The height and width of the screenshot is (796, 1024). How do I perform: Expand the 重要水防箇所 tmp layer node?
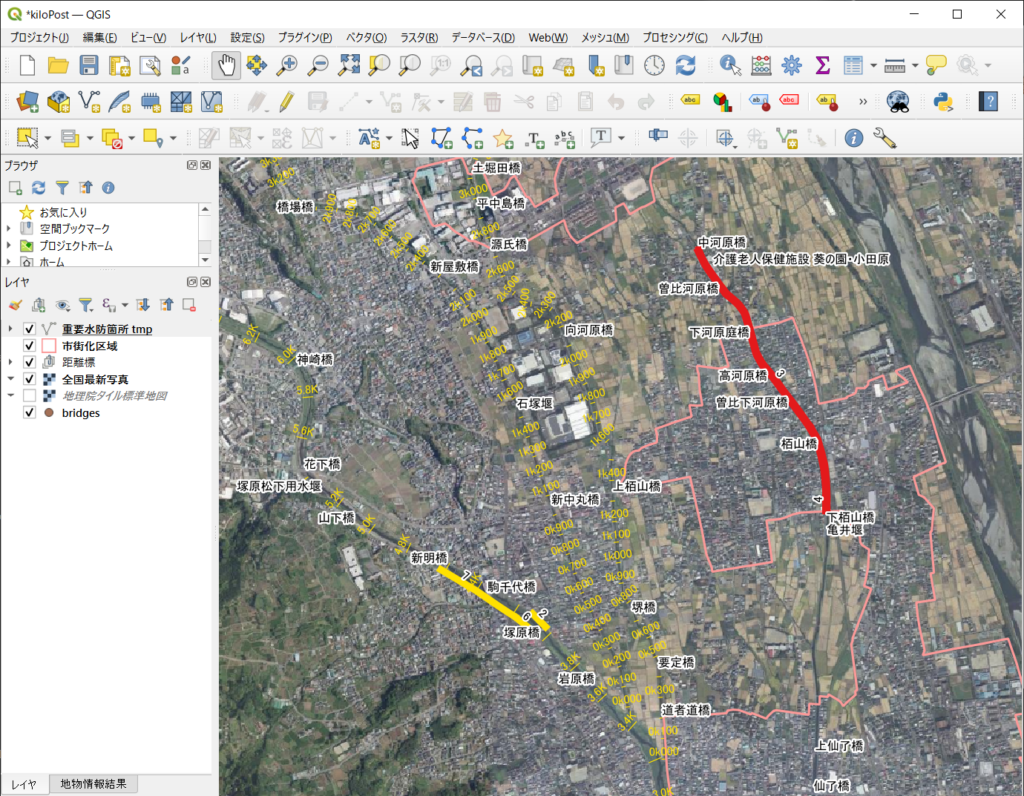(10, 328)
